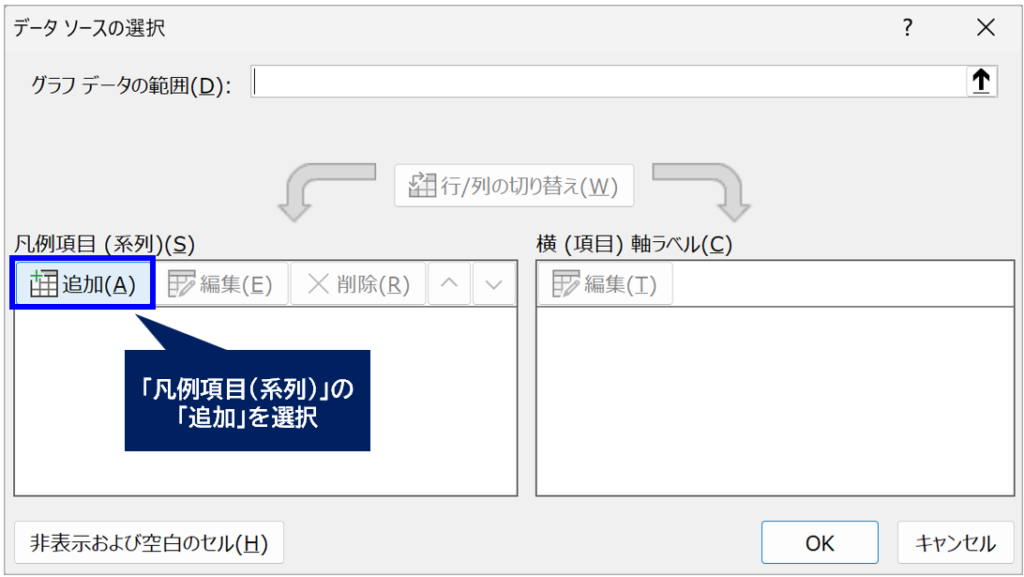Click the icon on the 行/列の切り替え button
The image size is (1024, 577).
422,185
